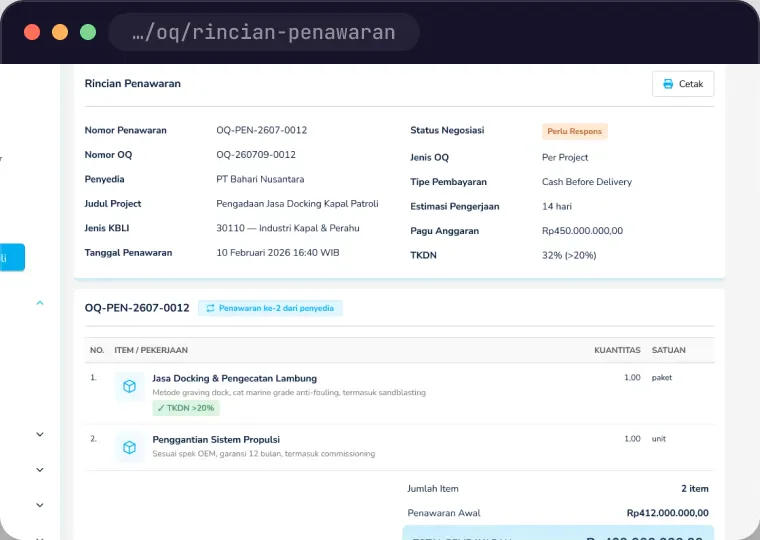Click the refresh icon in Penawaran ke-2 badge
The width and height of the screenshot is (760, 540).
click(x=210, y=308)
